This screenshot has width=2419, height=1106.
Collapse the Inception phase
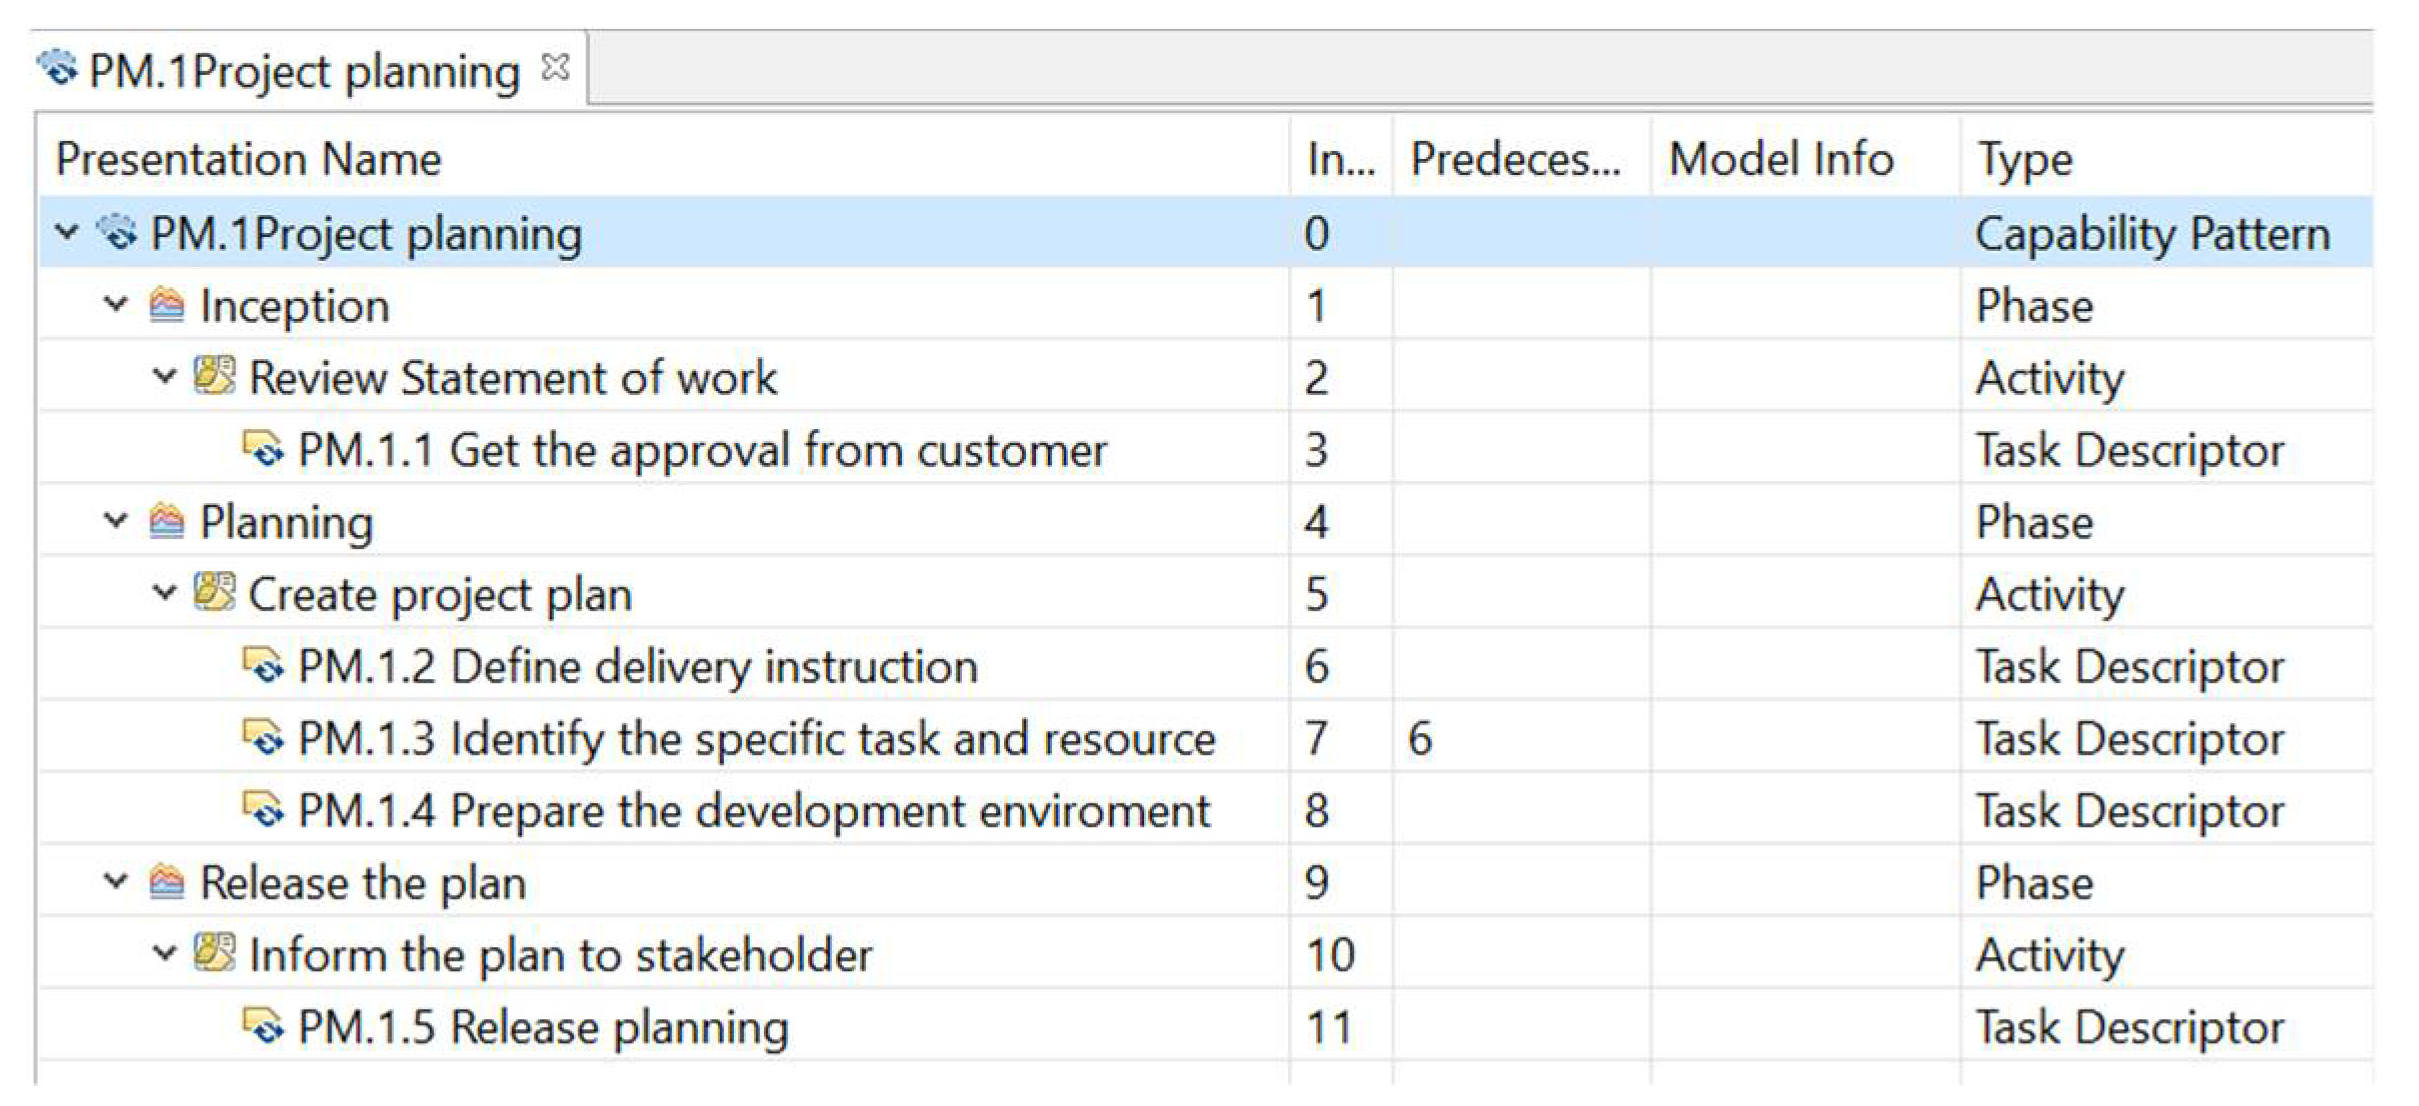point(116,304)
